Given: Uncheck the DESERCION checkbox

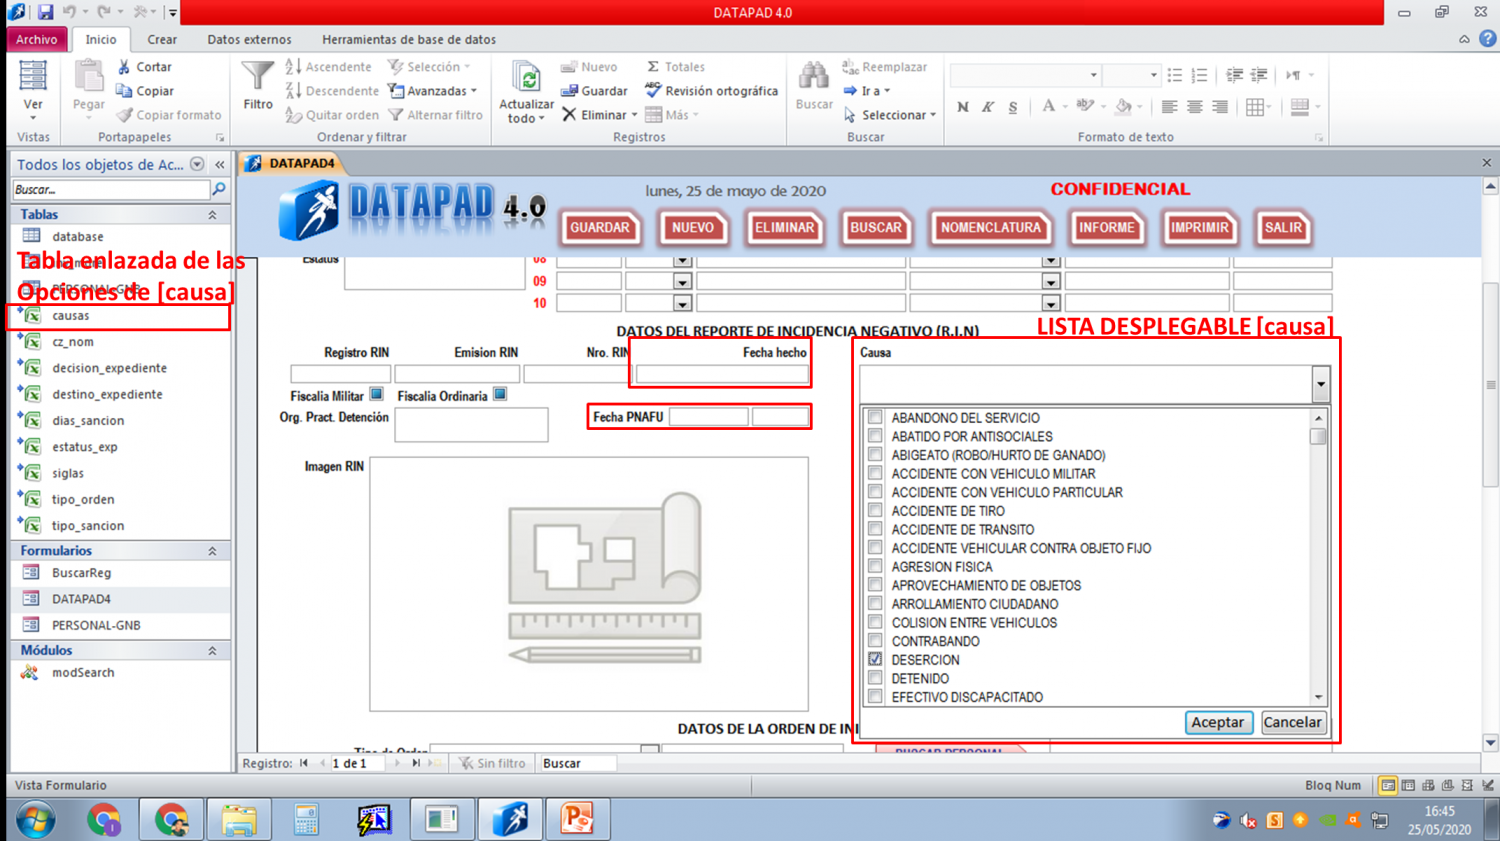Looking at the screenshot, I should tap(875, 659).
